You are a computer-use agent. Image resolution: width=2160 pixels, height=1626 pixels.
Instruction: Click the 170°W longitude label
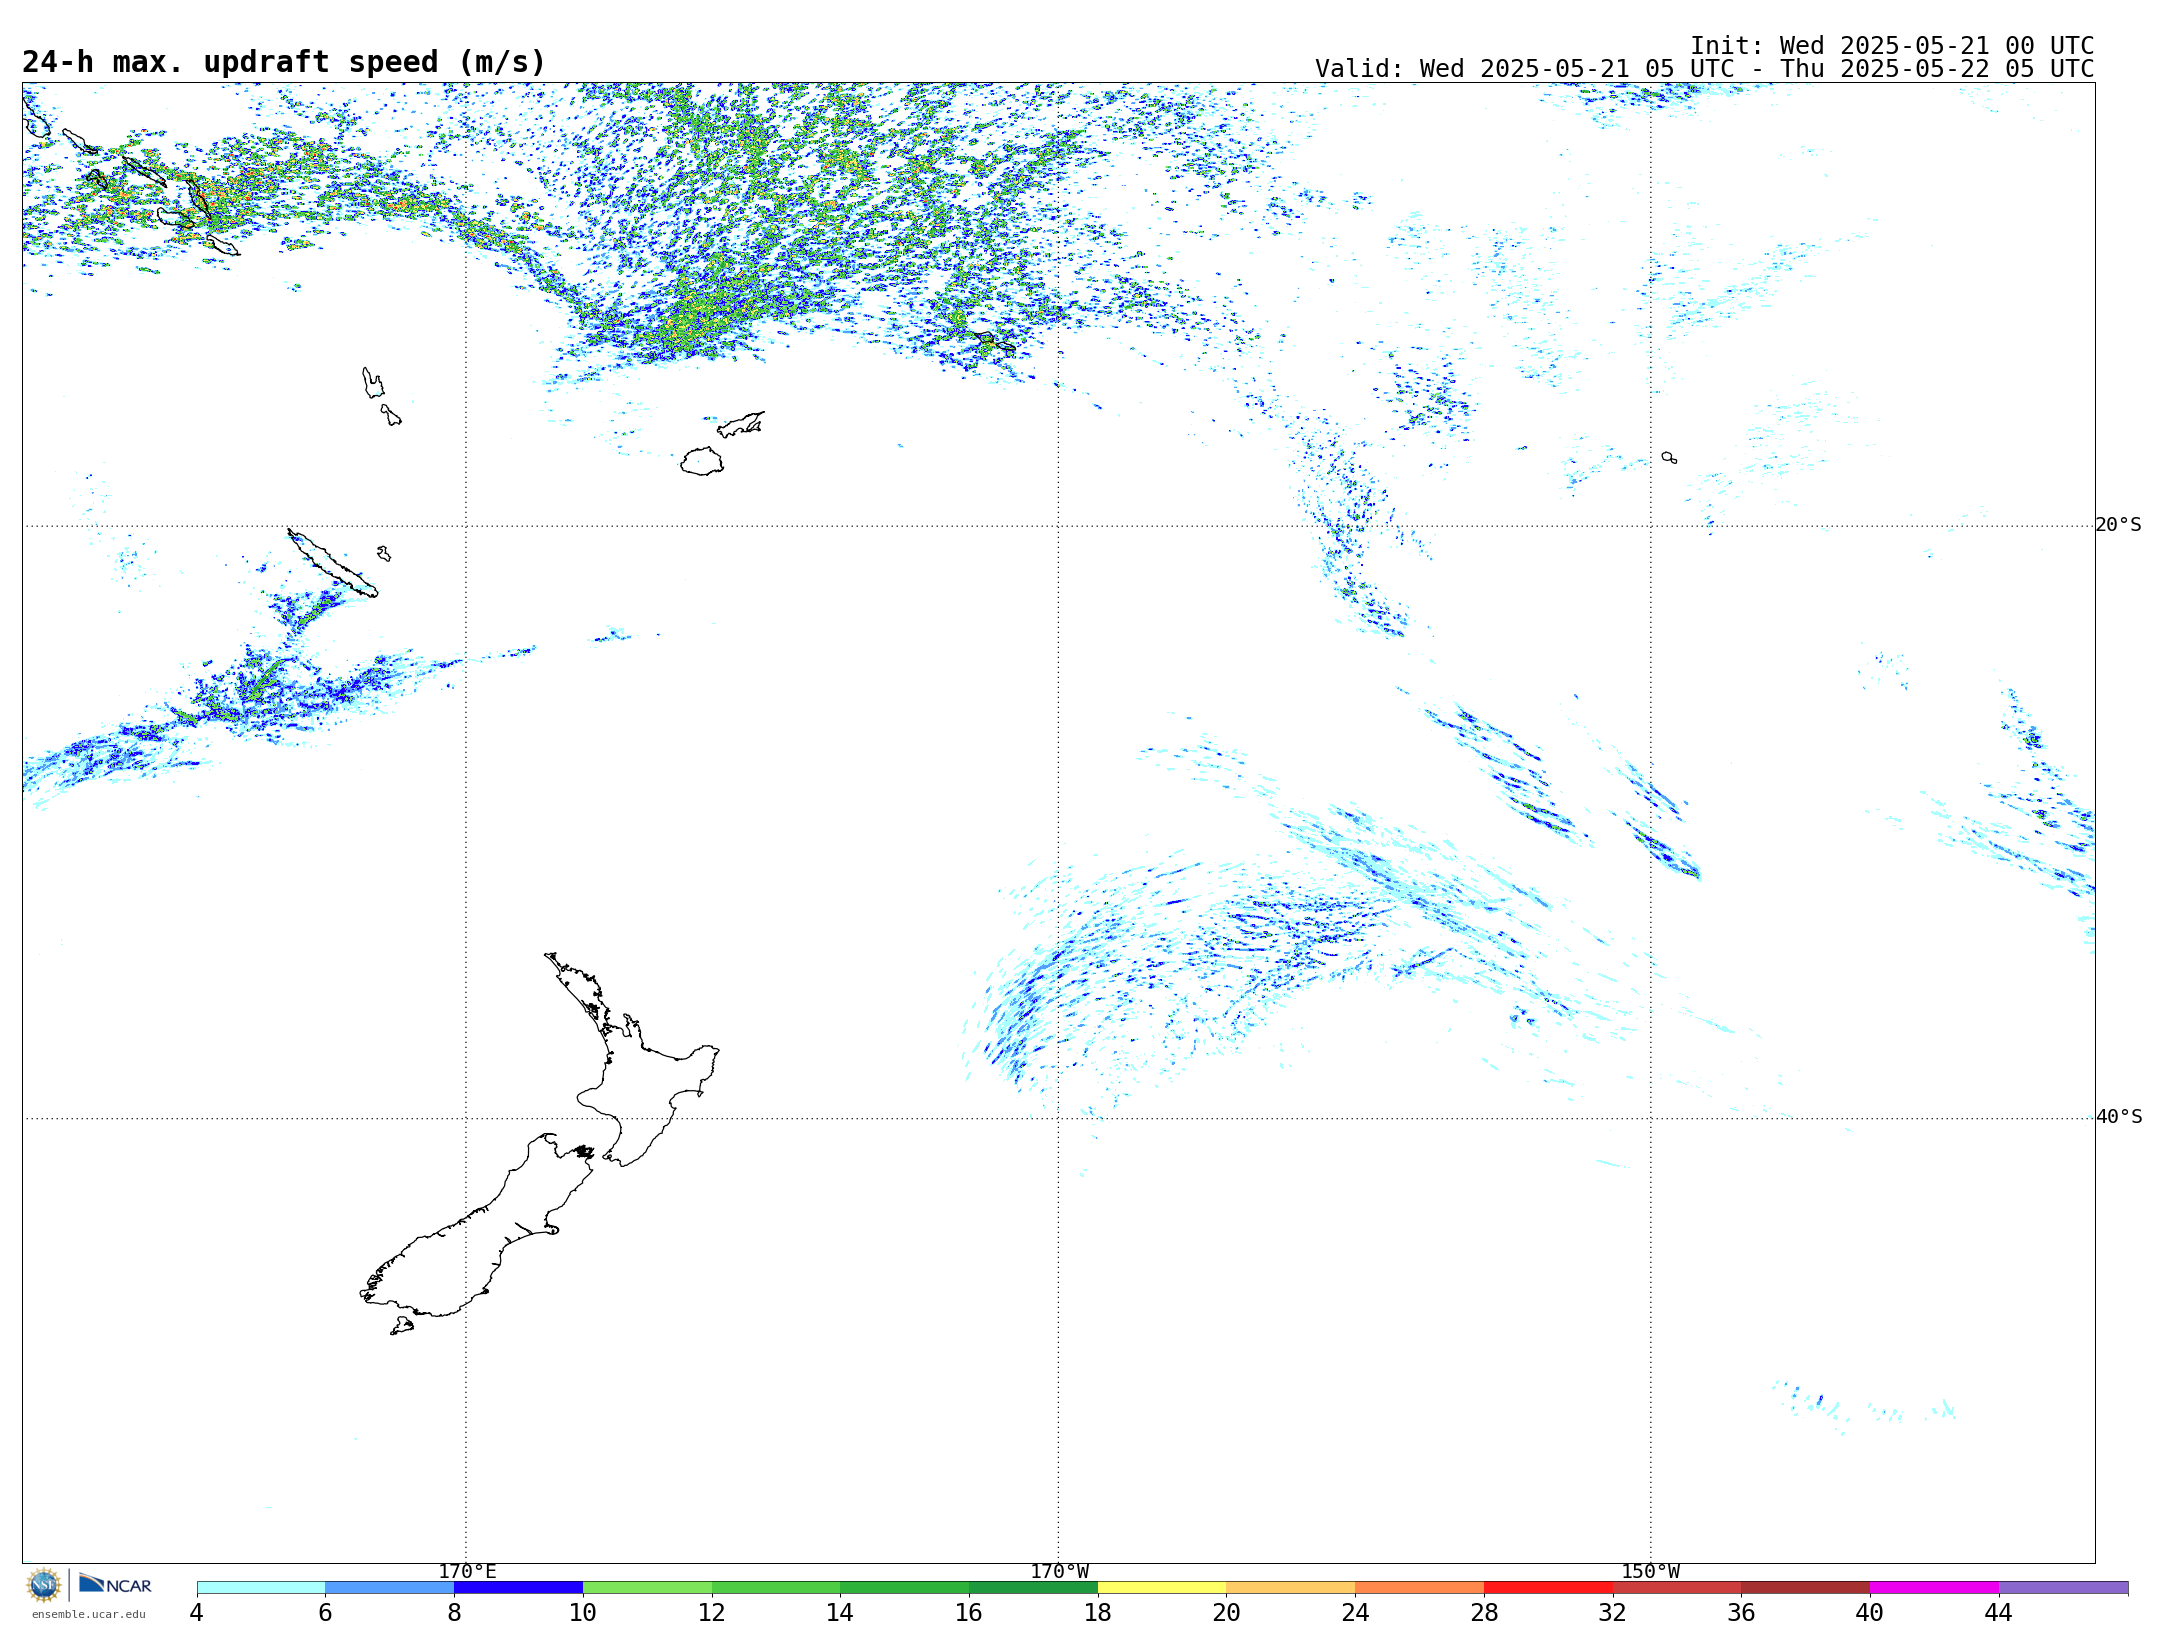(x=1059, y=1572)
